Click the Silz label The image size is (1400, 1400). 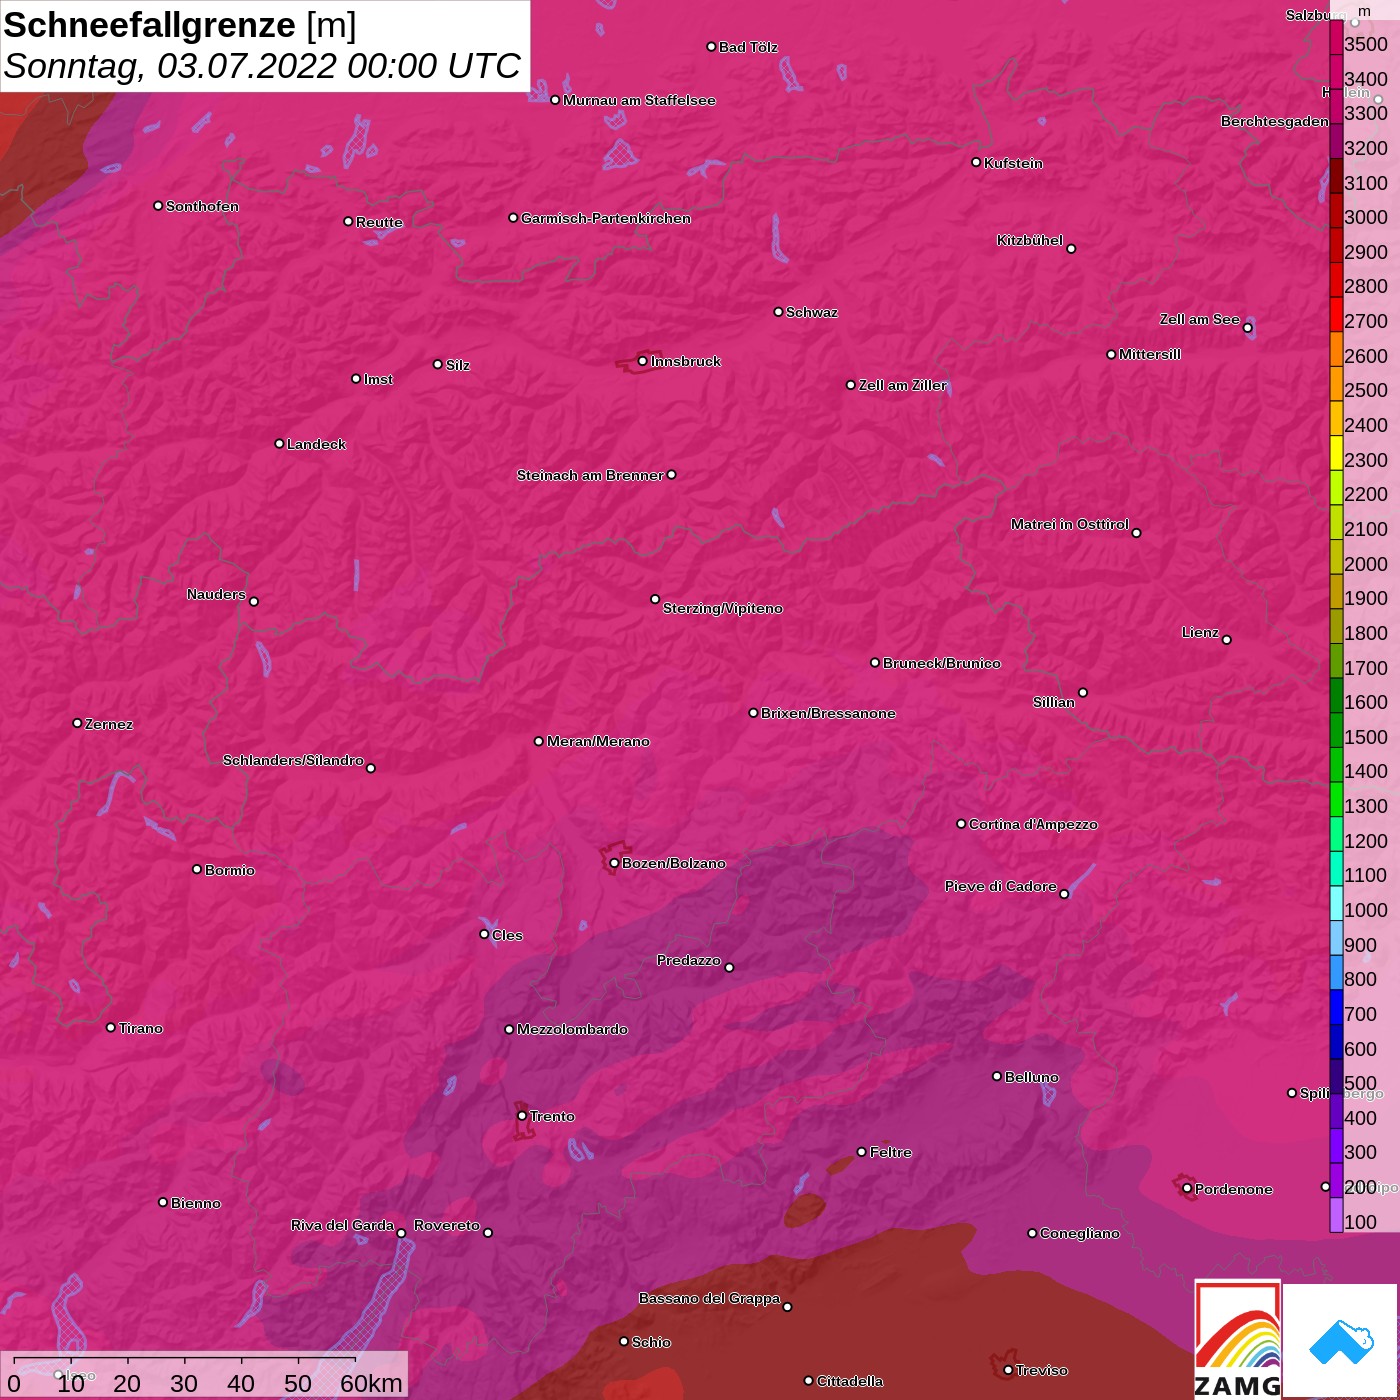(x=458, y=365)
